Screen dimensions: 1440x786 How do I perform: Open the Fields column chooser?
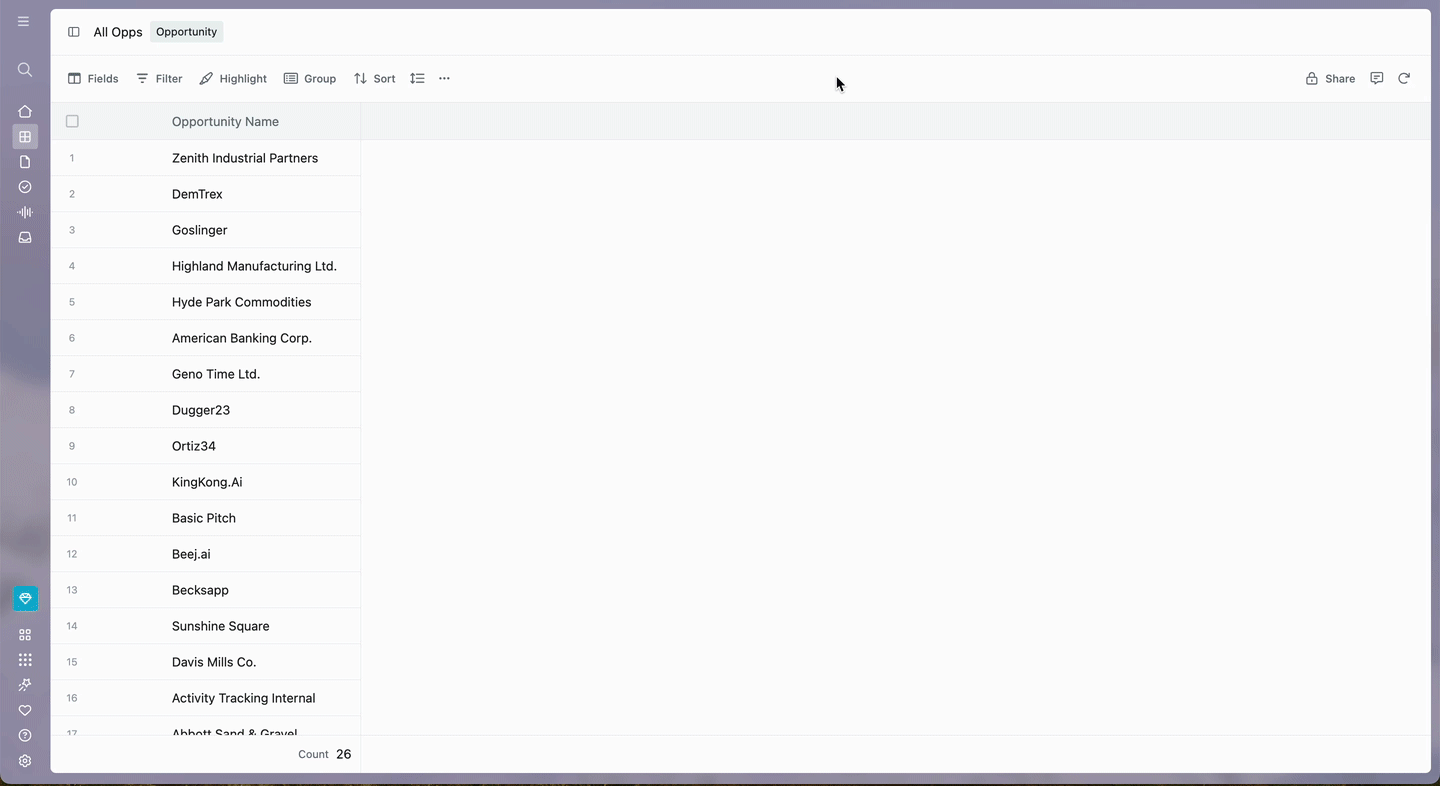(x=93, y=78)
